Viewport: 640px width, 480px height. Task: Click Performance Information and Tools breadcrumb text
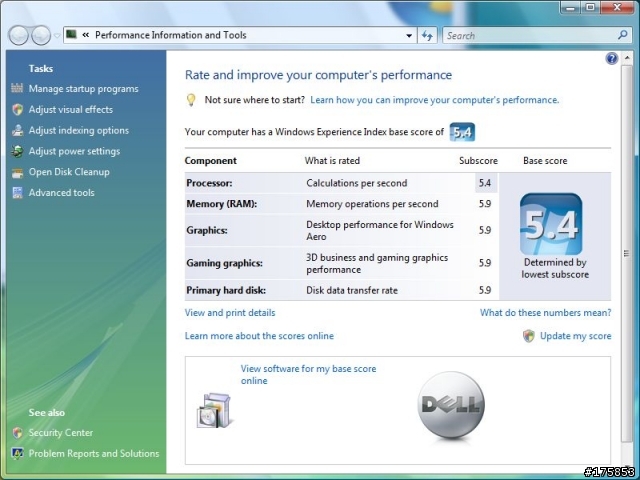tap(171, 35)
